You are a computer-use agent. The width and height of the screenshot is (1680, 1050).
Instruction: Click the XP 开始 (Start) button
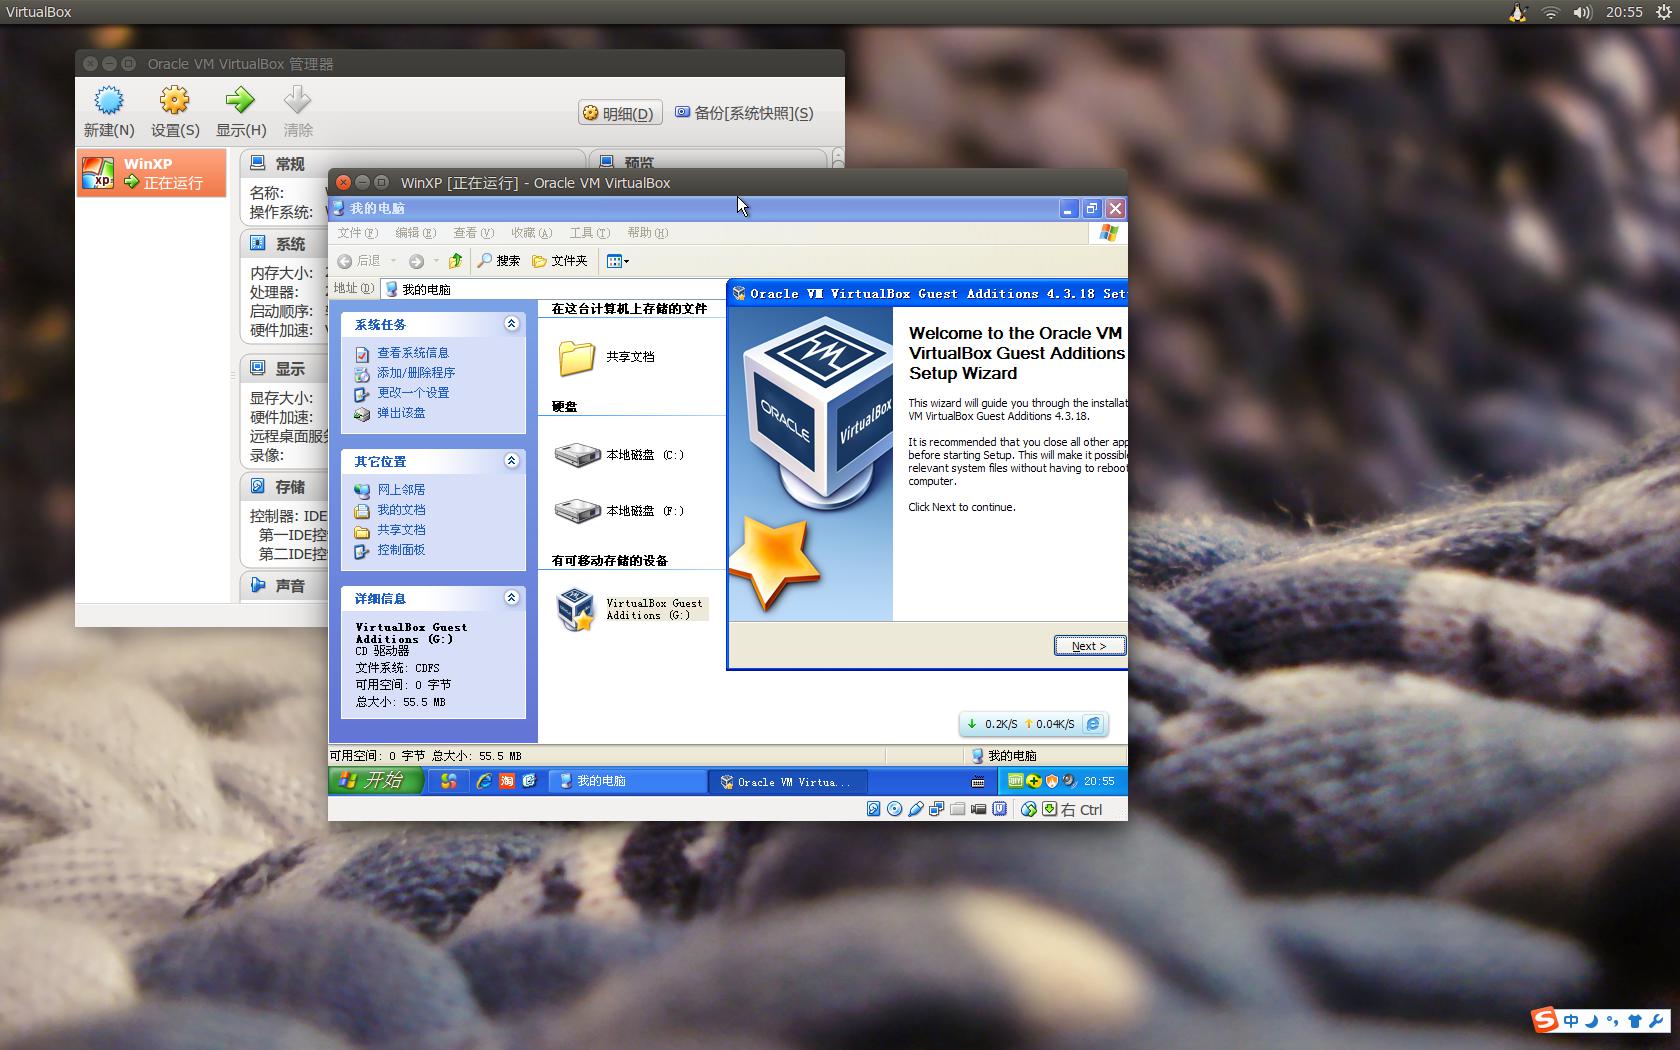(375, 781)
